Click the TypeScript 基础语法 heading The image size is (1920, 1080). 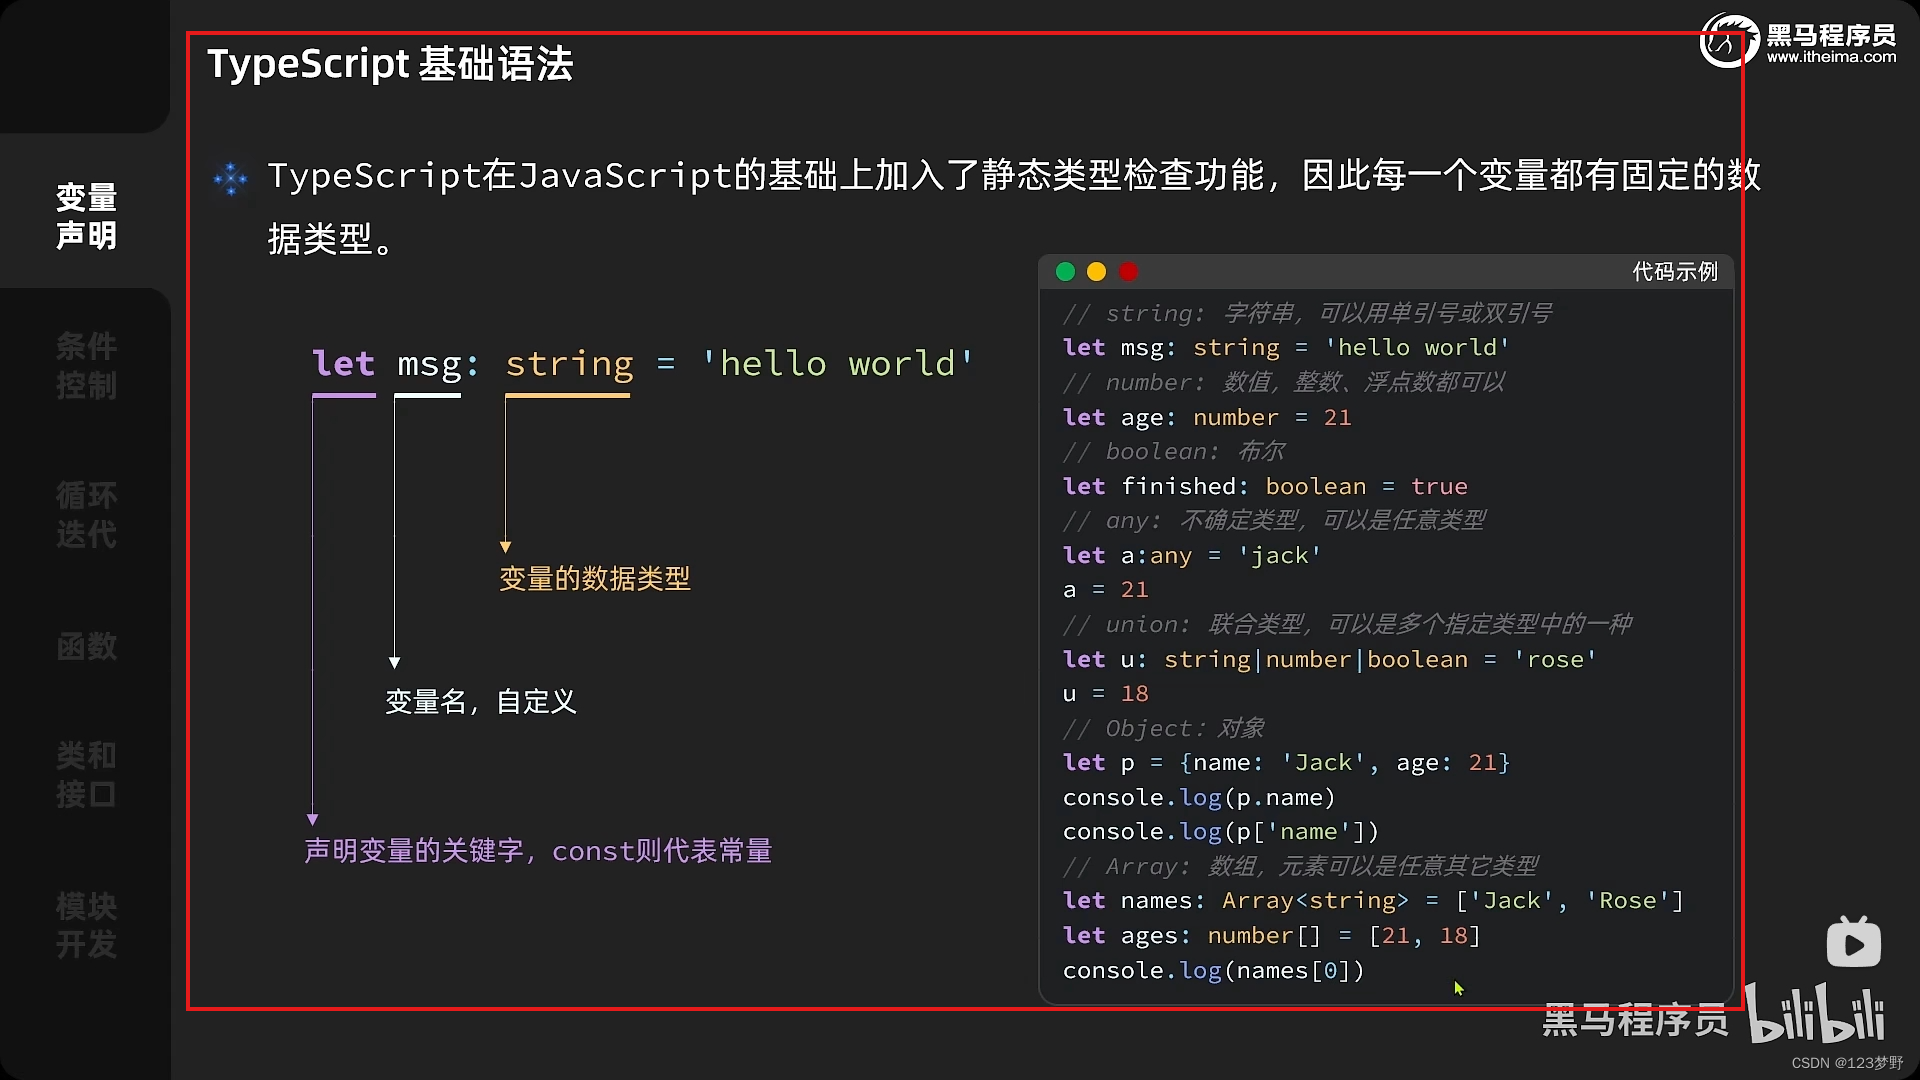coord(390,64)
